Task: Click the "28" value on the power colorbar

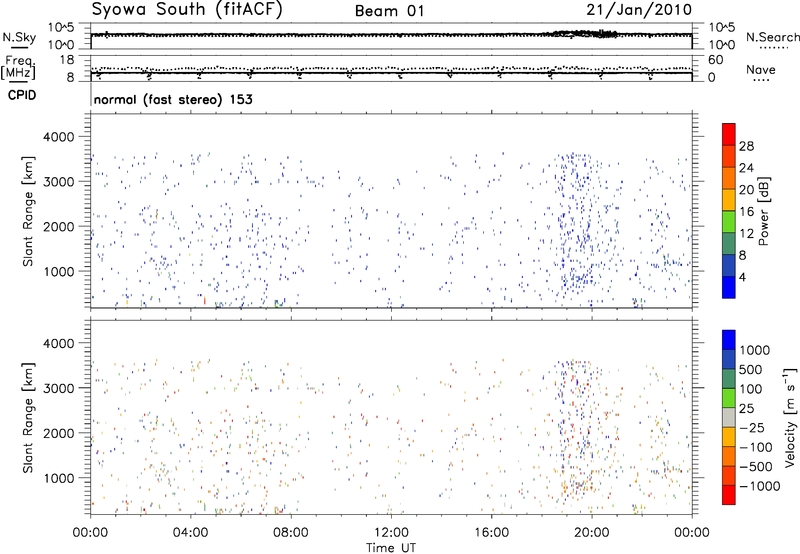Action: coord(746,146)
